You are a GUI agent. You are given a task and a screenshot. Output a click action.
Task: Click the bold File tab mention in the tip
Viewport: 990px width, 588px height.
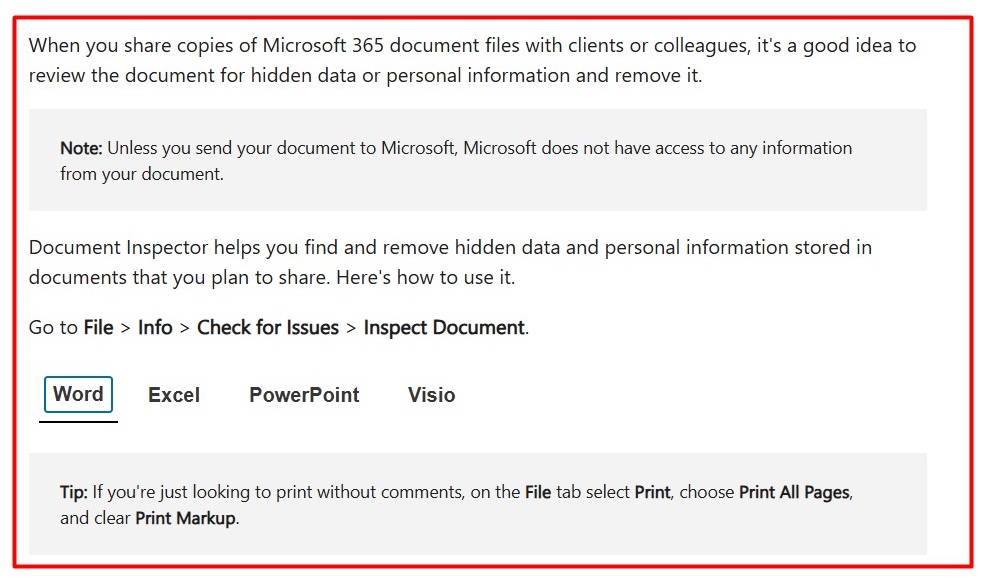tap(540, 492)
